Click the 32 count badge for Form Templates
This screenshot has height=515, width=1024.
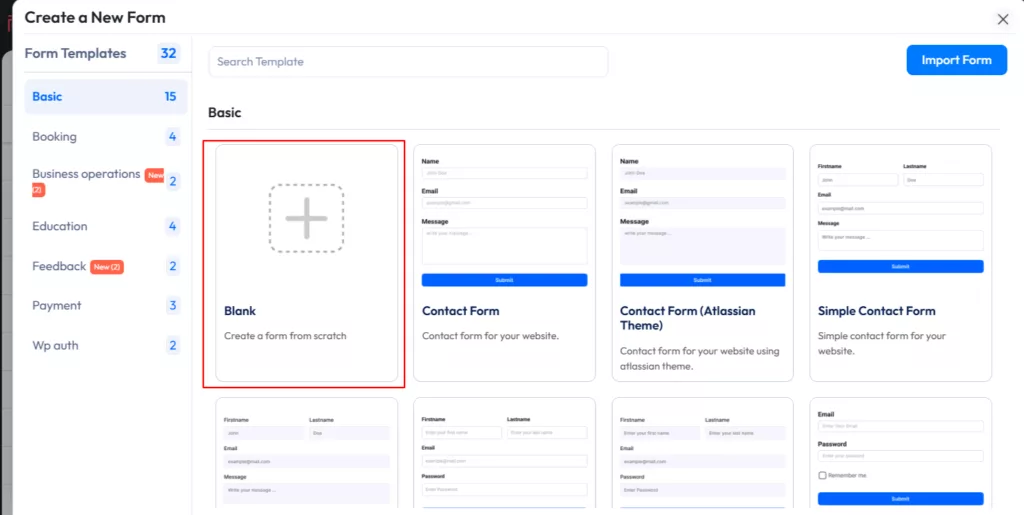[x=168, y=54]
